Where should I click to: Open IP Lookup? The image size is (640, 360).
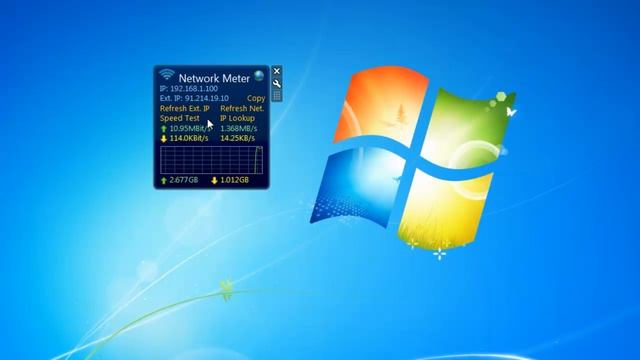[x=238, y=118]
